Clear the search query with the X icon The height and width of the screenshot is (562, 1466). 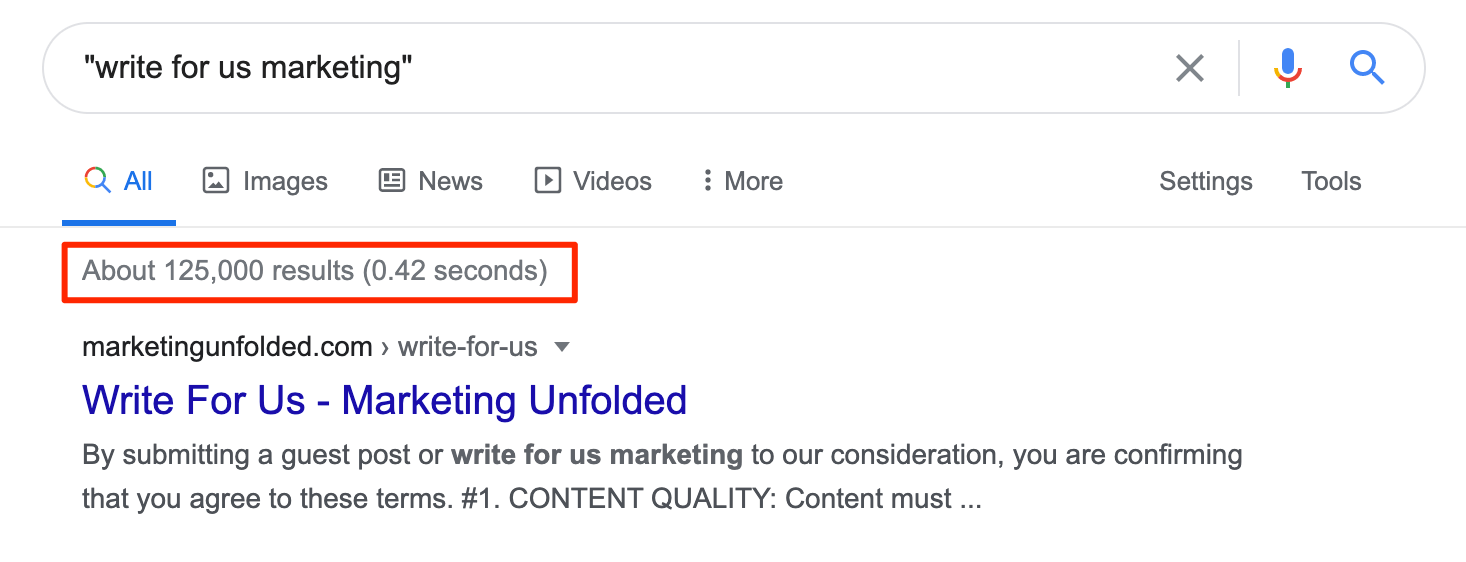[1189, 68]
